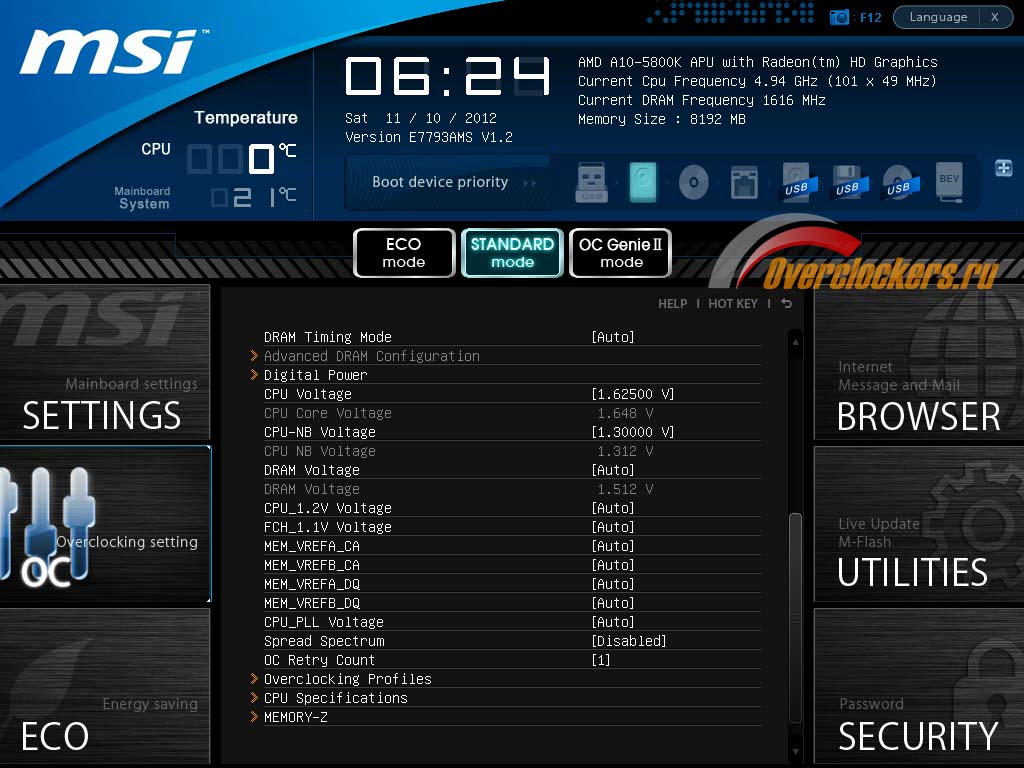
Task: Change MEM_VREFB_CA [Auto] setting
Action: 613,565
